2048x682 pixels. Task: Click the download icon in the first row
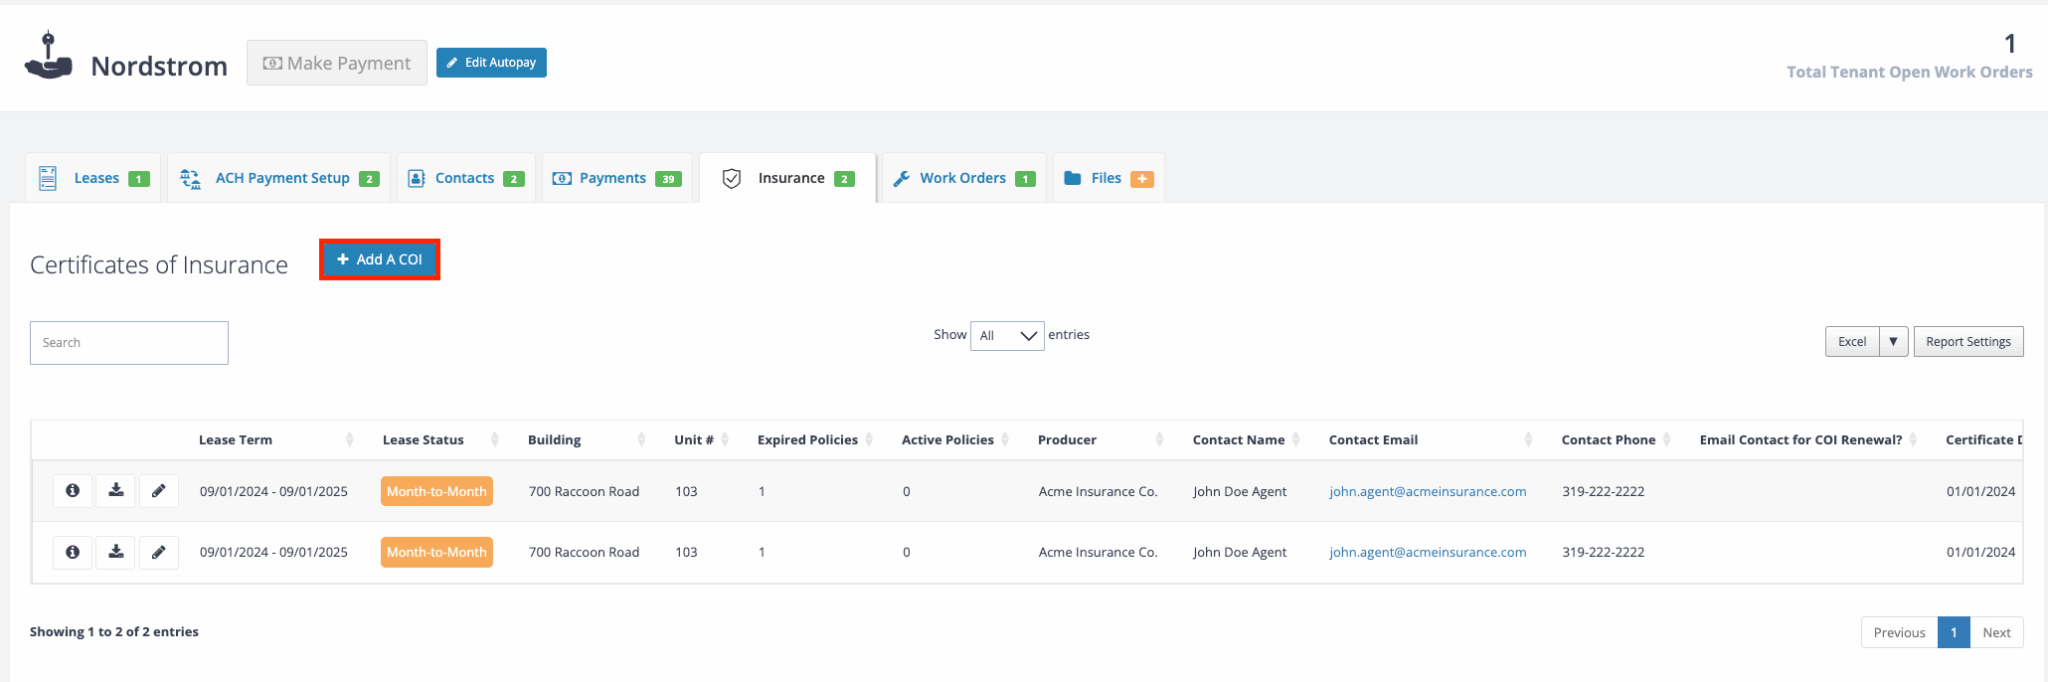[x=116, y=491]
